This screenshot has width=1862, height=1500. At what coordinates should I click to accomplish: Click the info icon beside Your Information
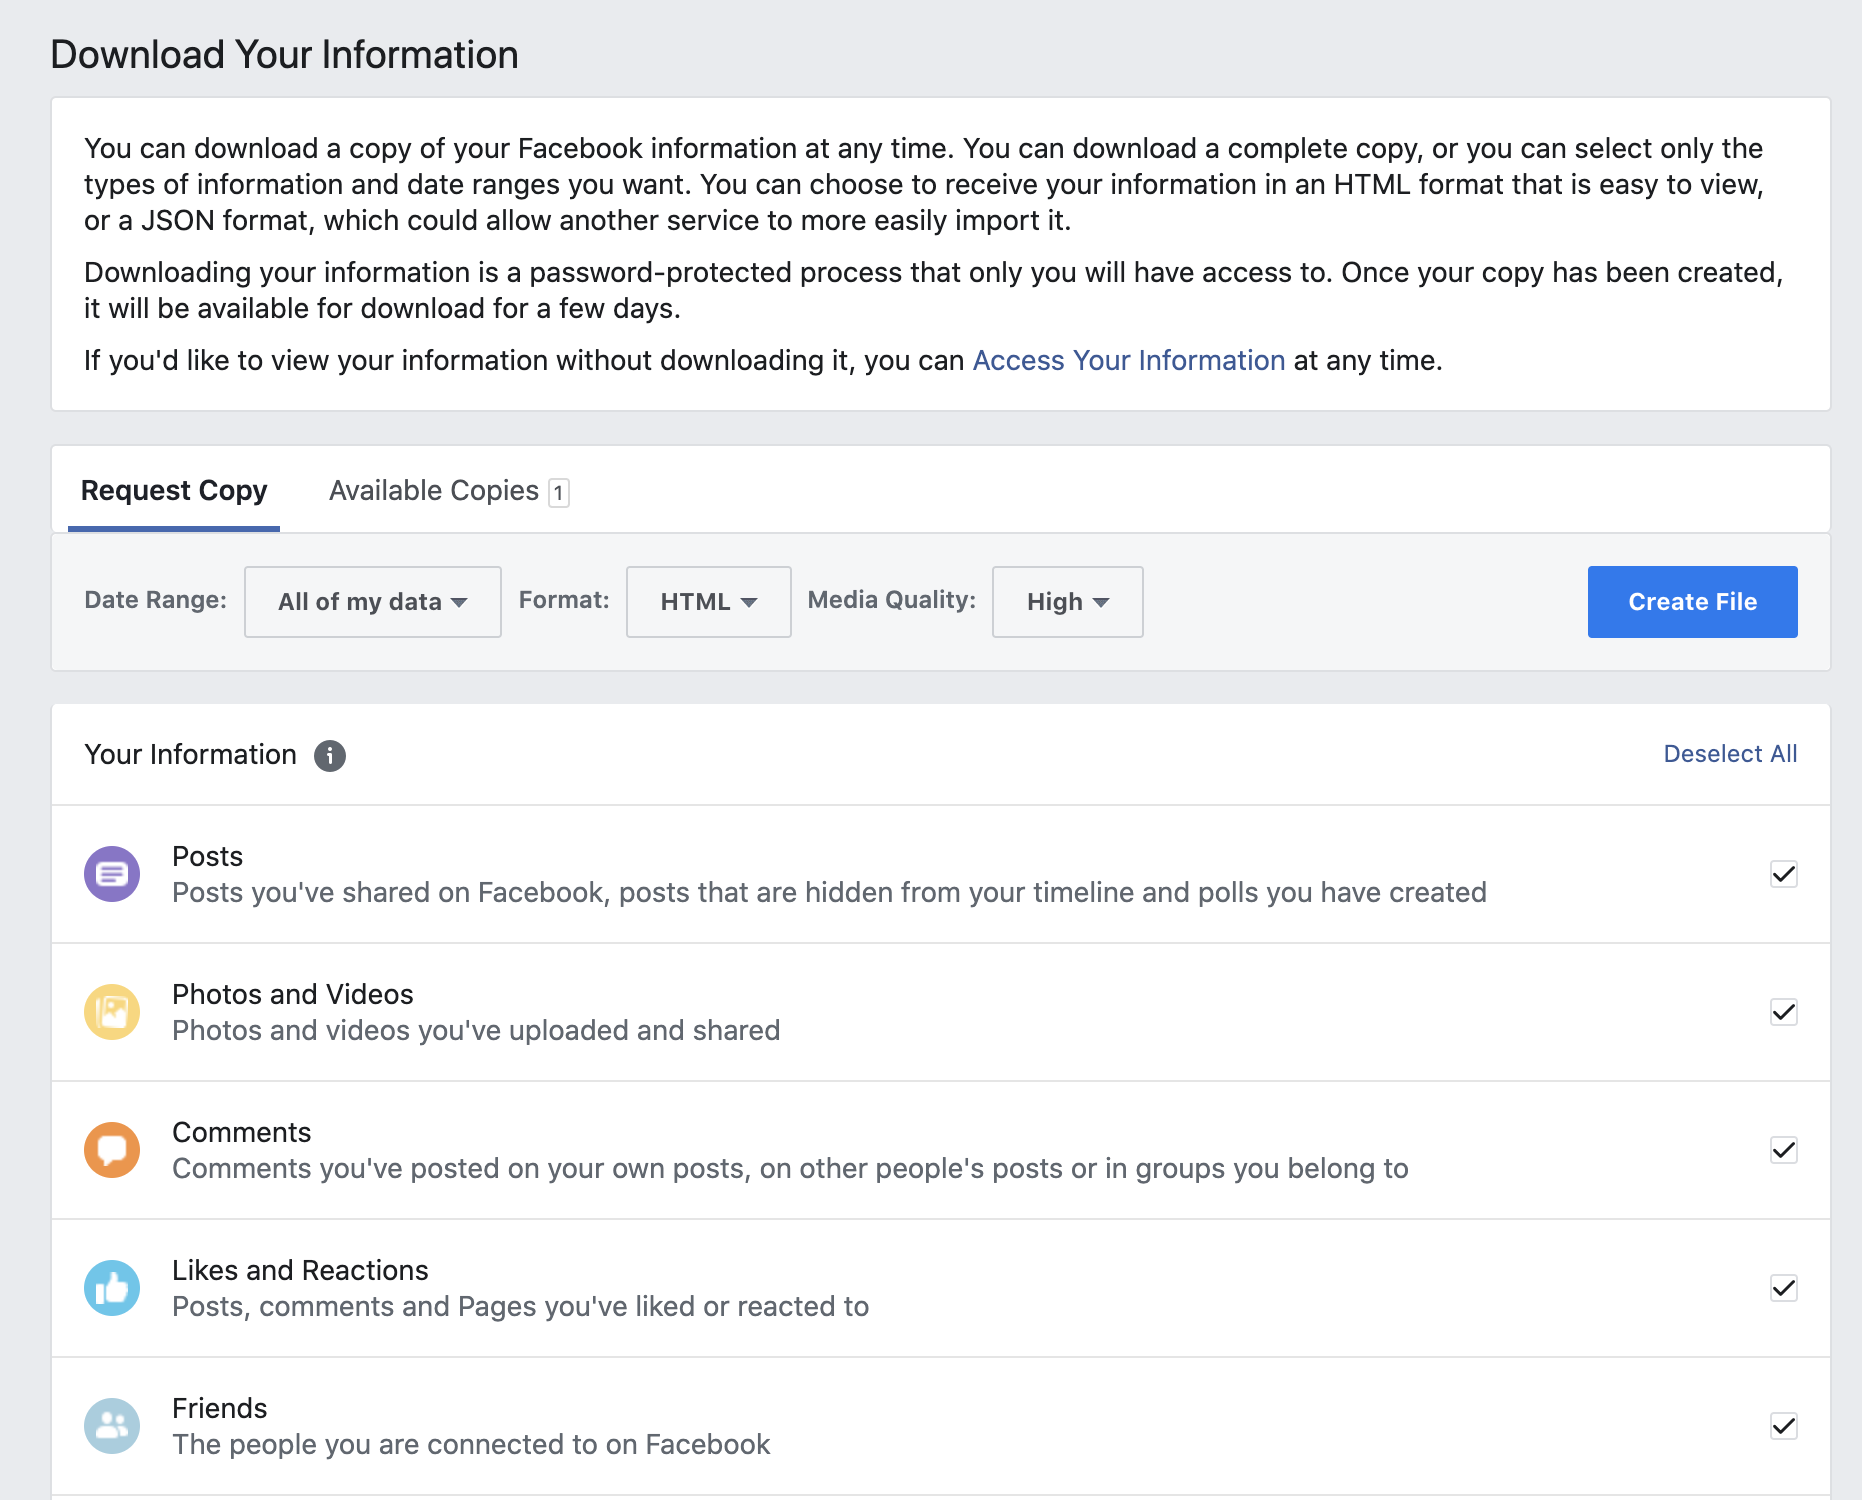[x=330, y=756]
